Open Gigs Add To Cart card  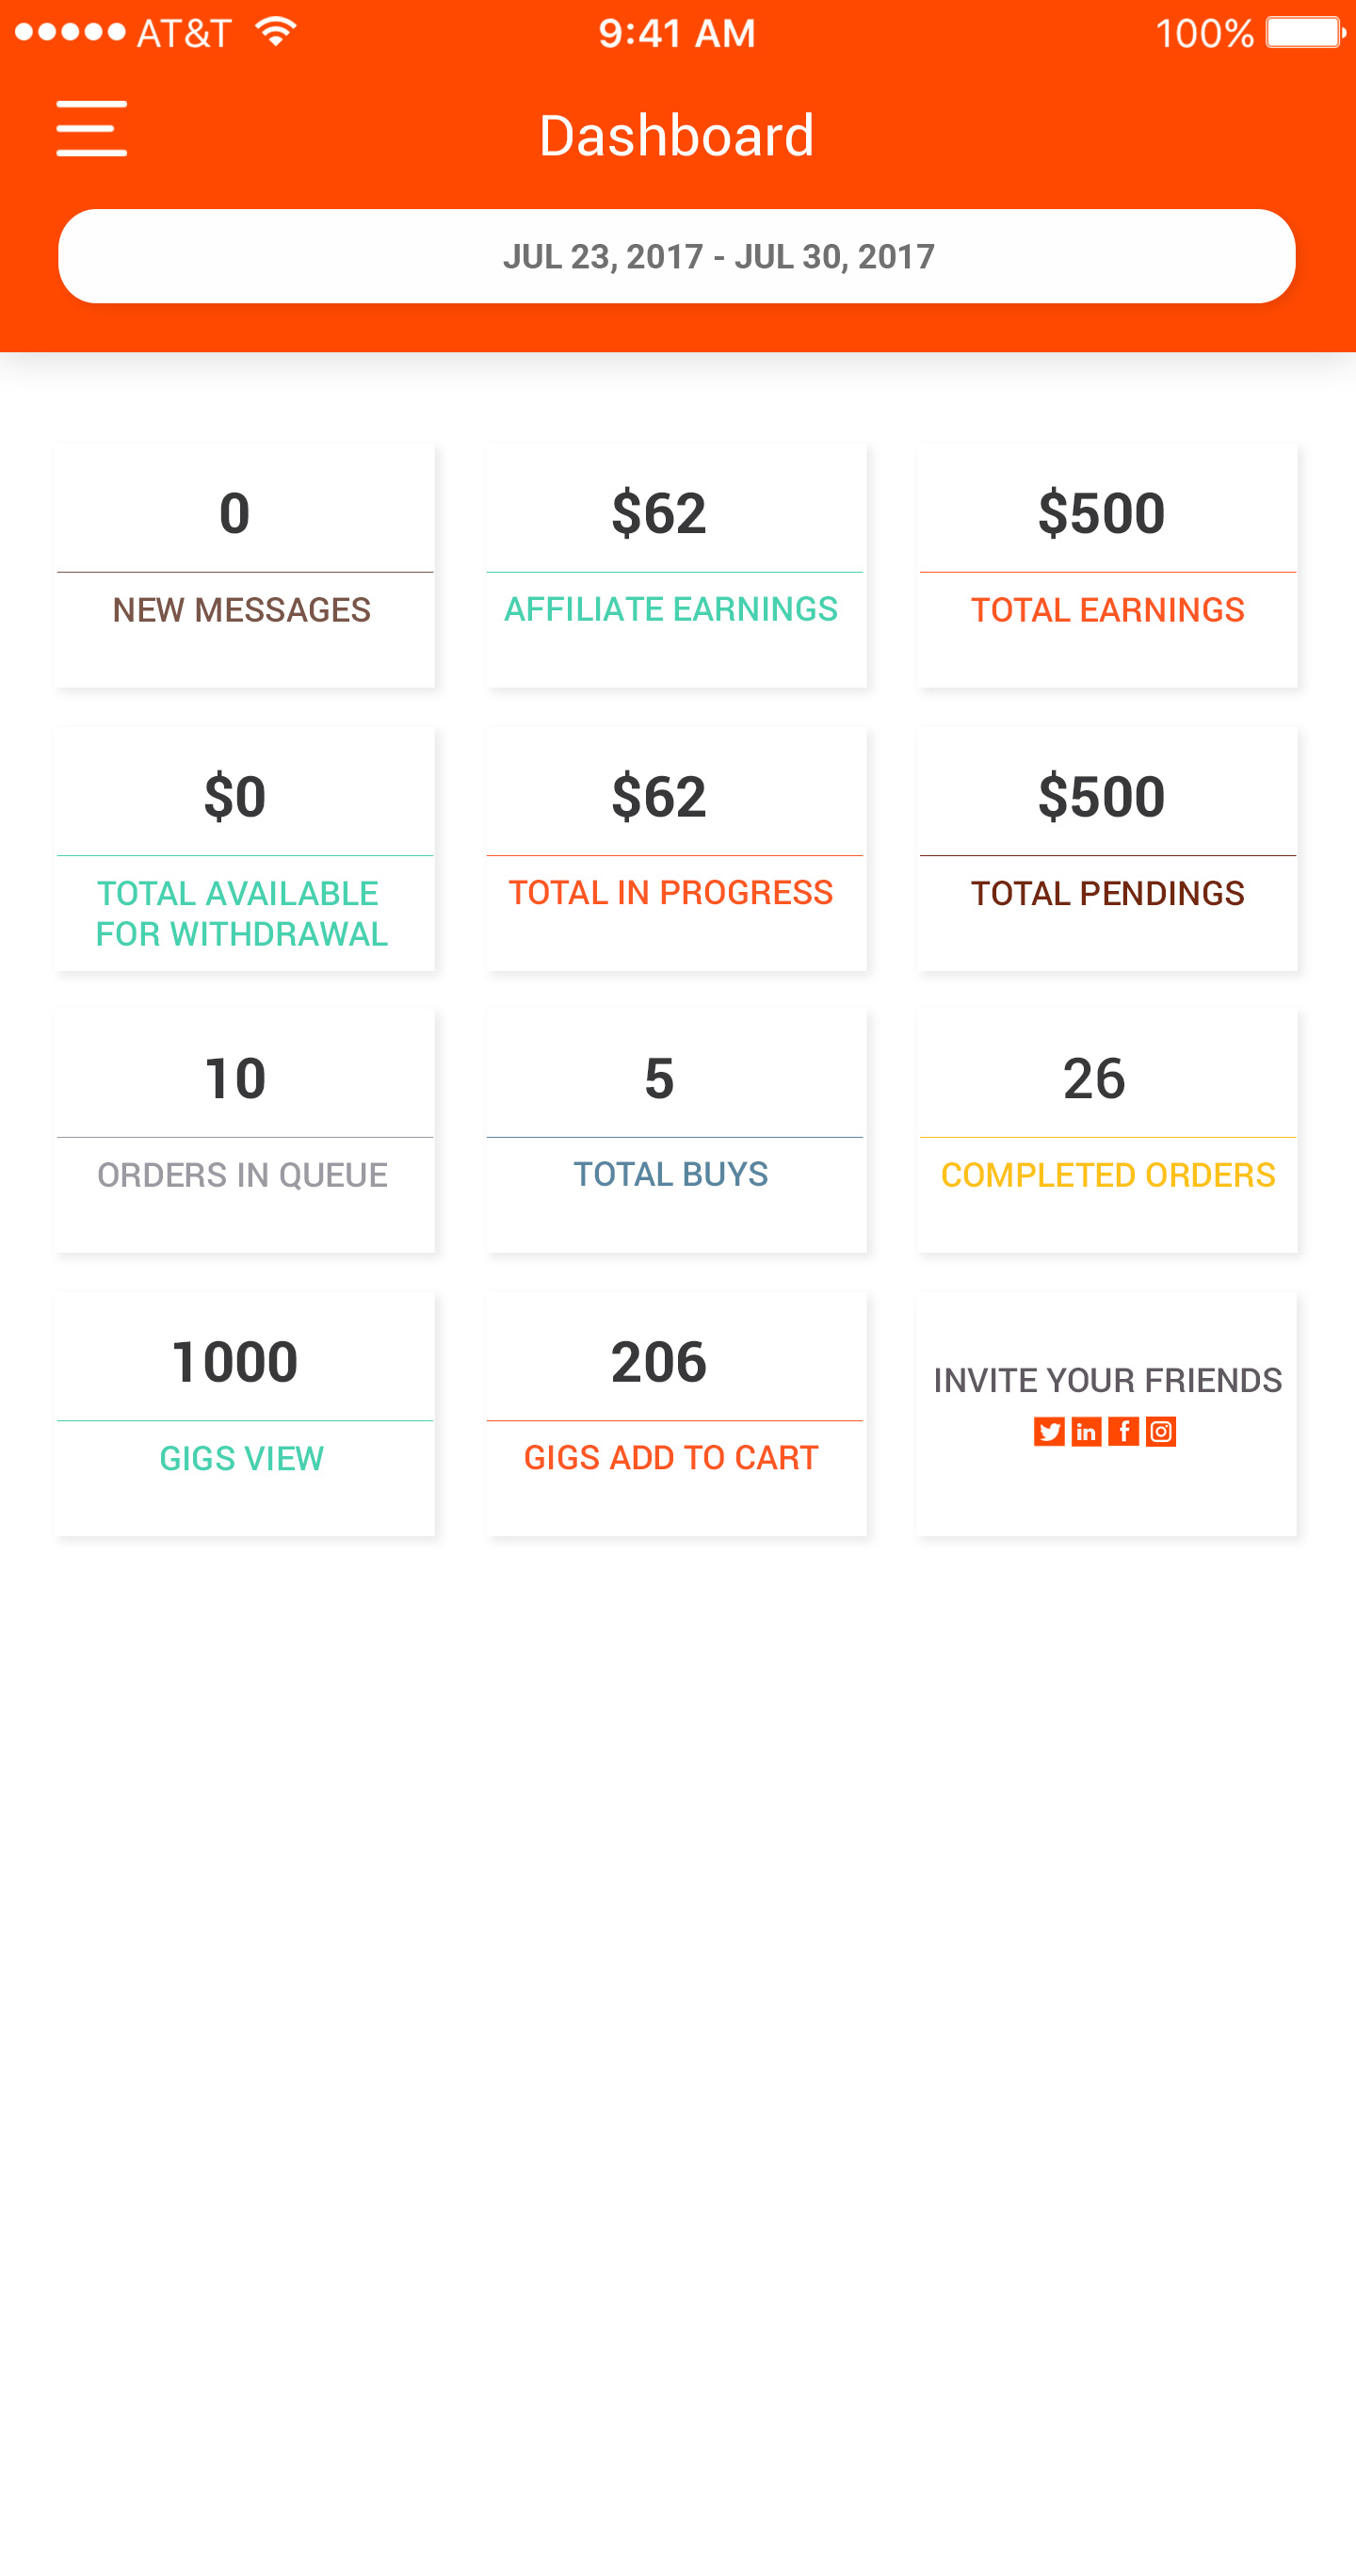[676, 1414]
